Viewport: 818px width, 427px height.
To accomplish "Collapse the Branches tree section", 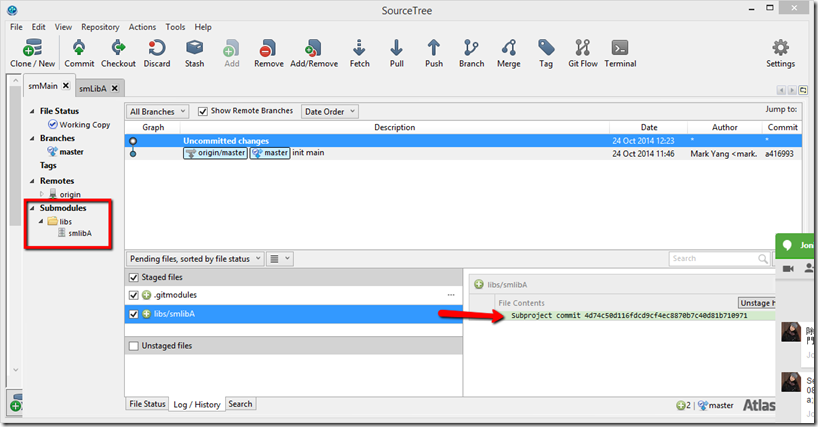I will [32, 138].
